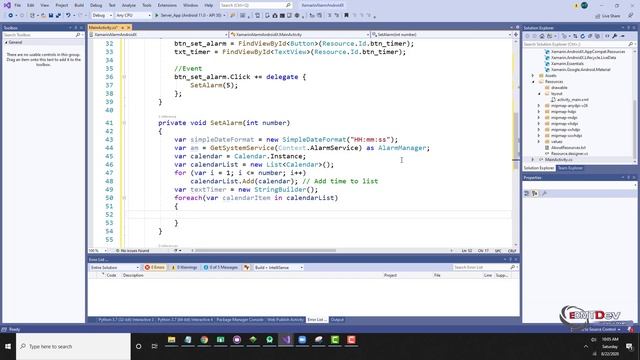The height and width of the screenshot is (360, 640).
Task: Click the Navigate Backward toolbar icon
Action: 10,16
